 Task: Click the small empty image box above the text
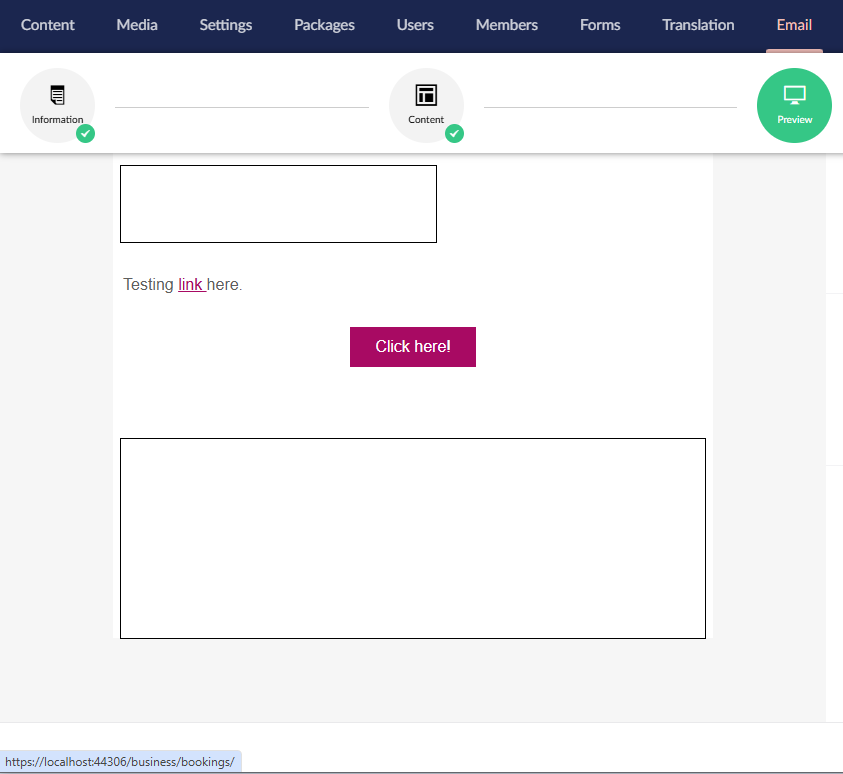point(278,204)
